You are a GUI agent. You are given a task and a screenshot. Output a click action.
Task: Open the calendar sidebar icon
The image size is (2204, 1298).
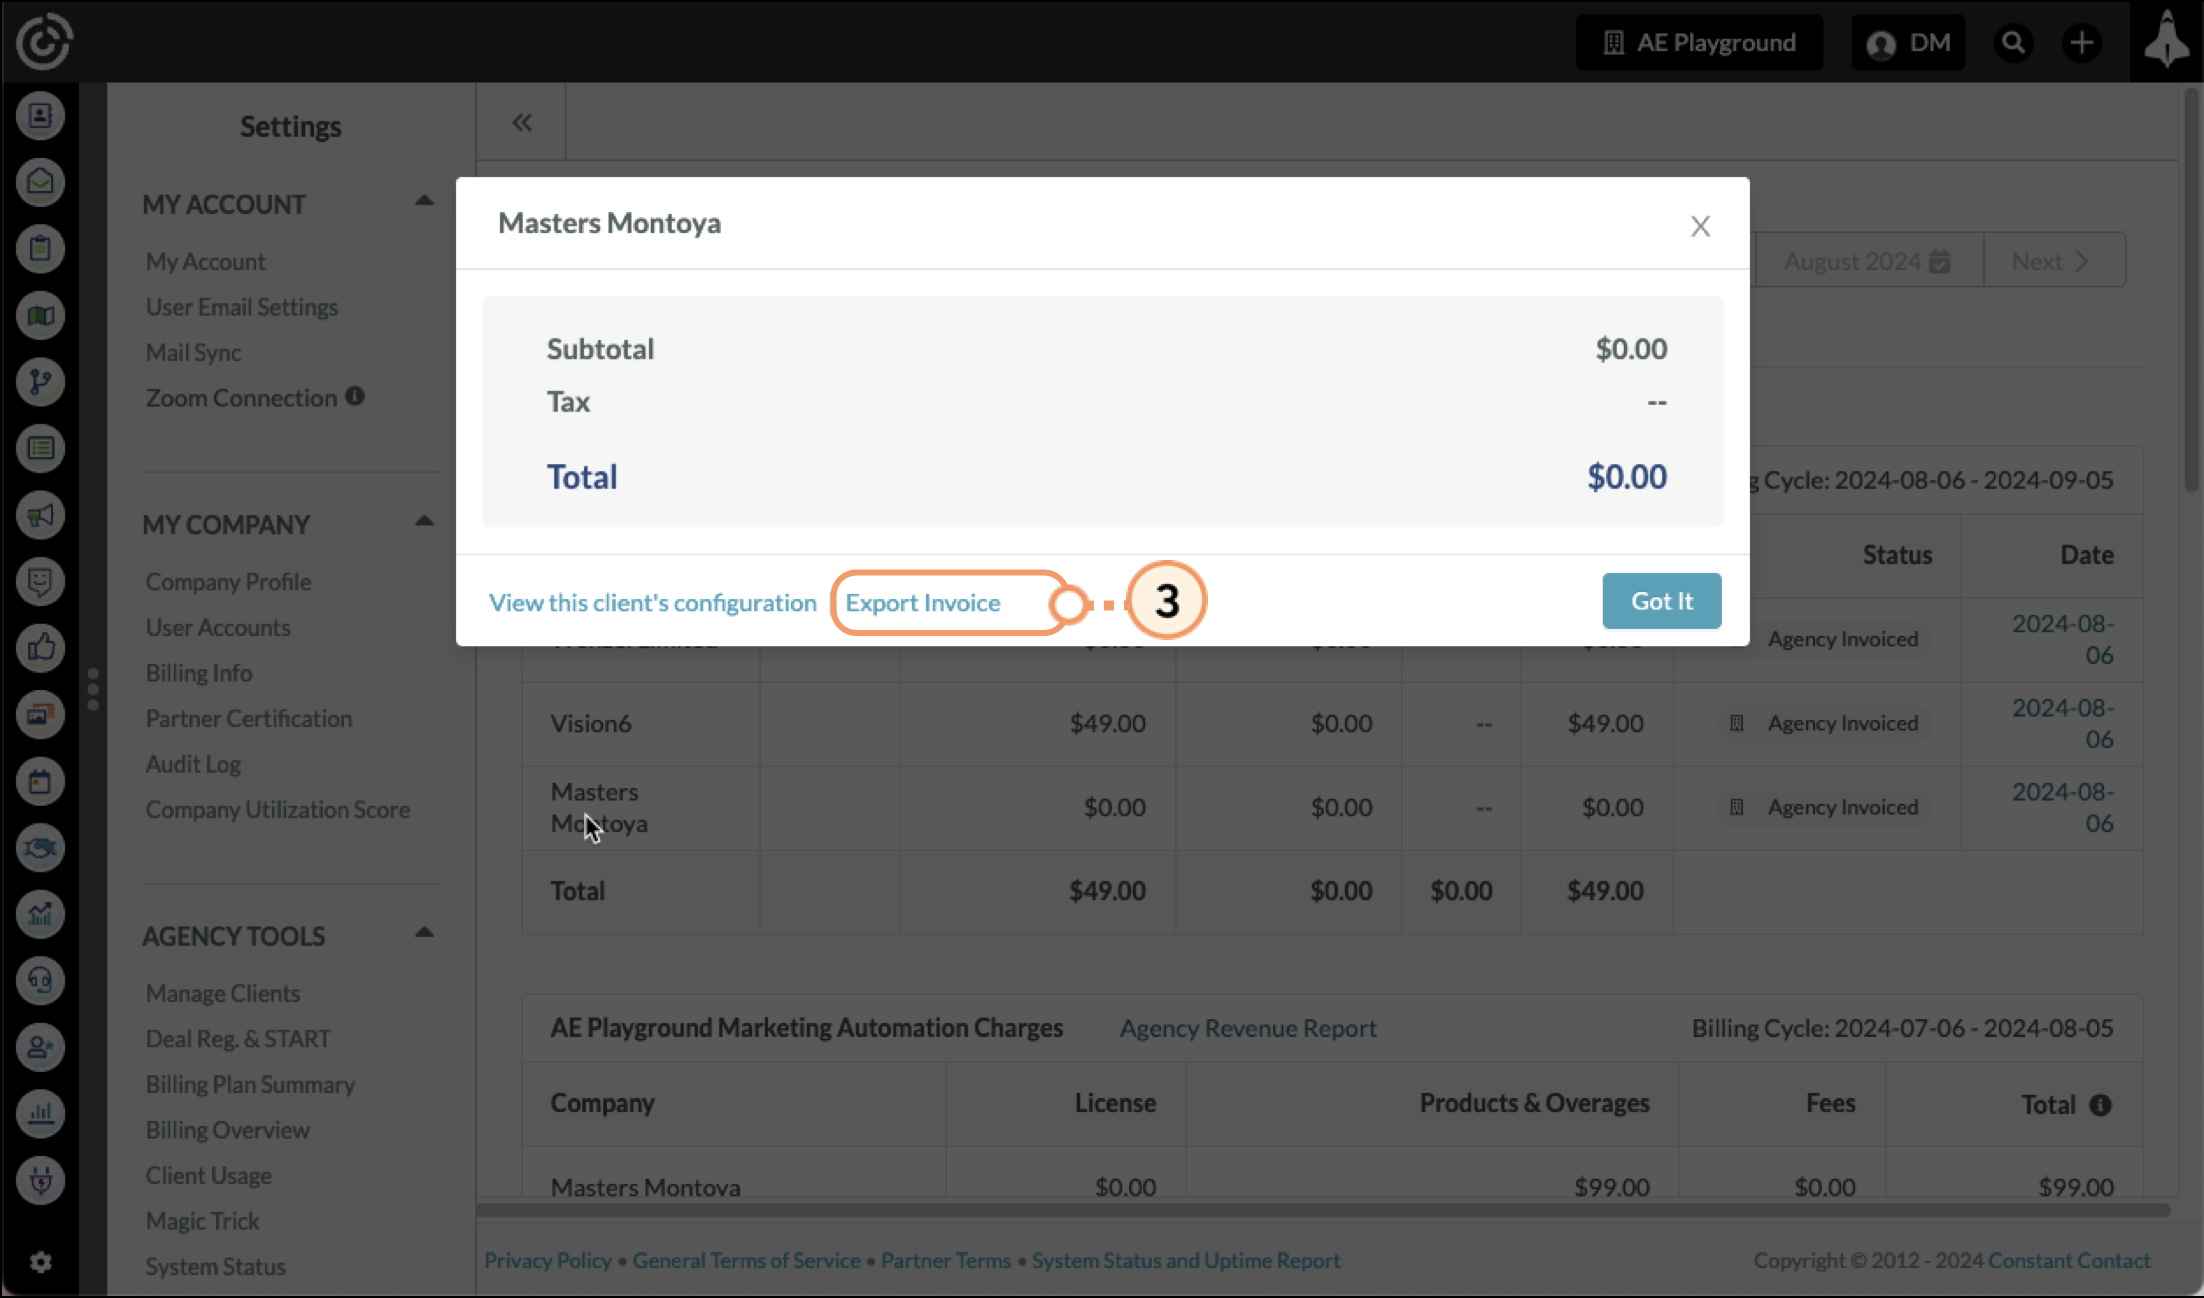tap(40, 781)
